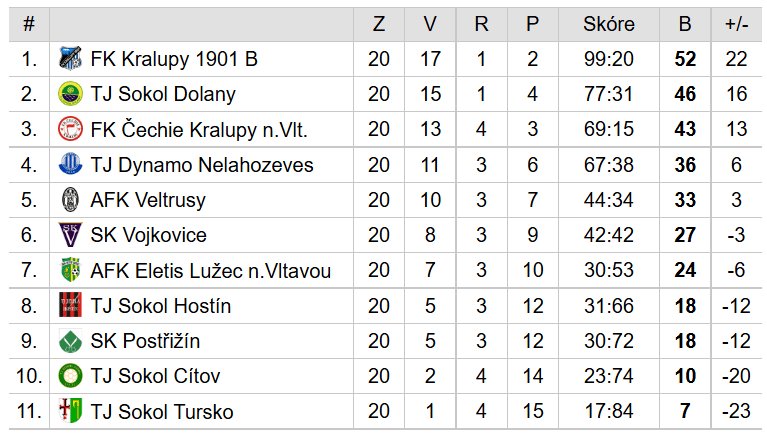Click the TJ Sokol Cítov round crest
Screen dimensions: 767x436
[x=70, y=376]
